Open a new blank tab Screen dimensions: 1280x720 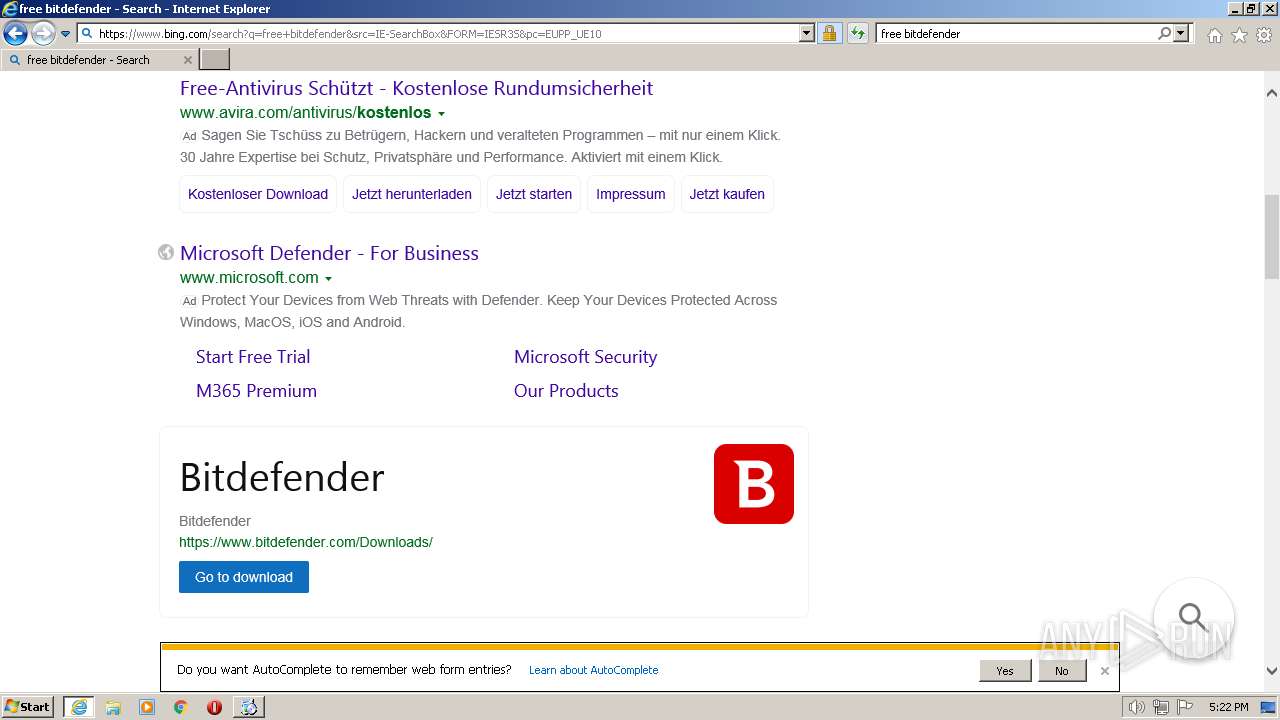215,60
